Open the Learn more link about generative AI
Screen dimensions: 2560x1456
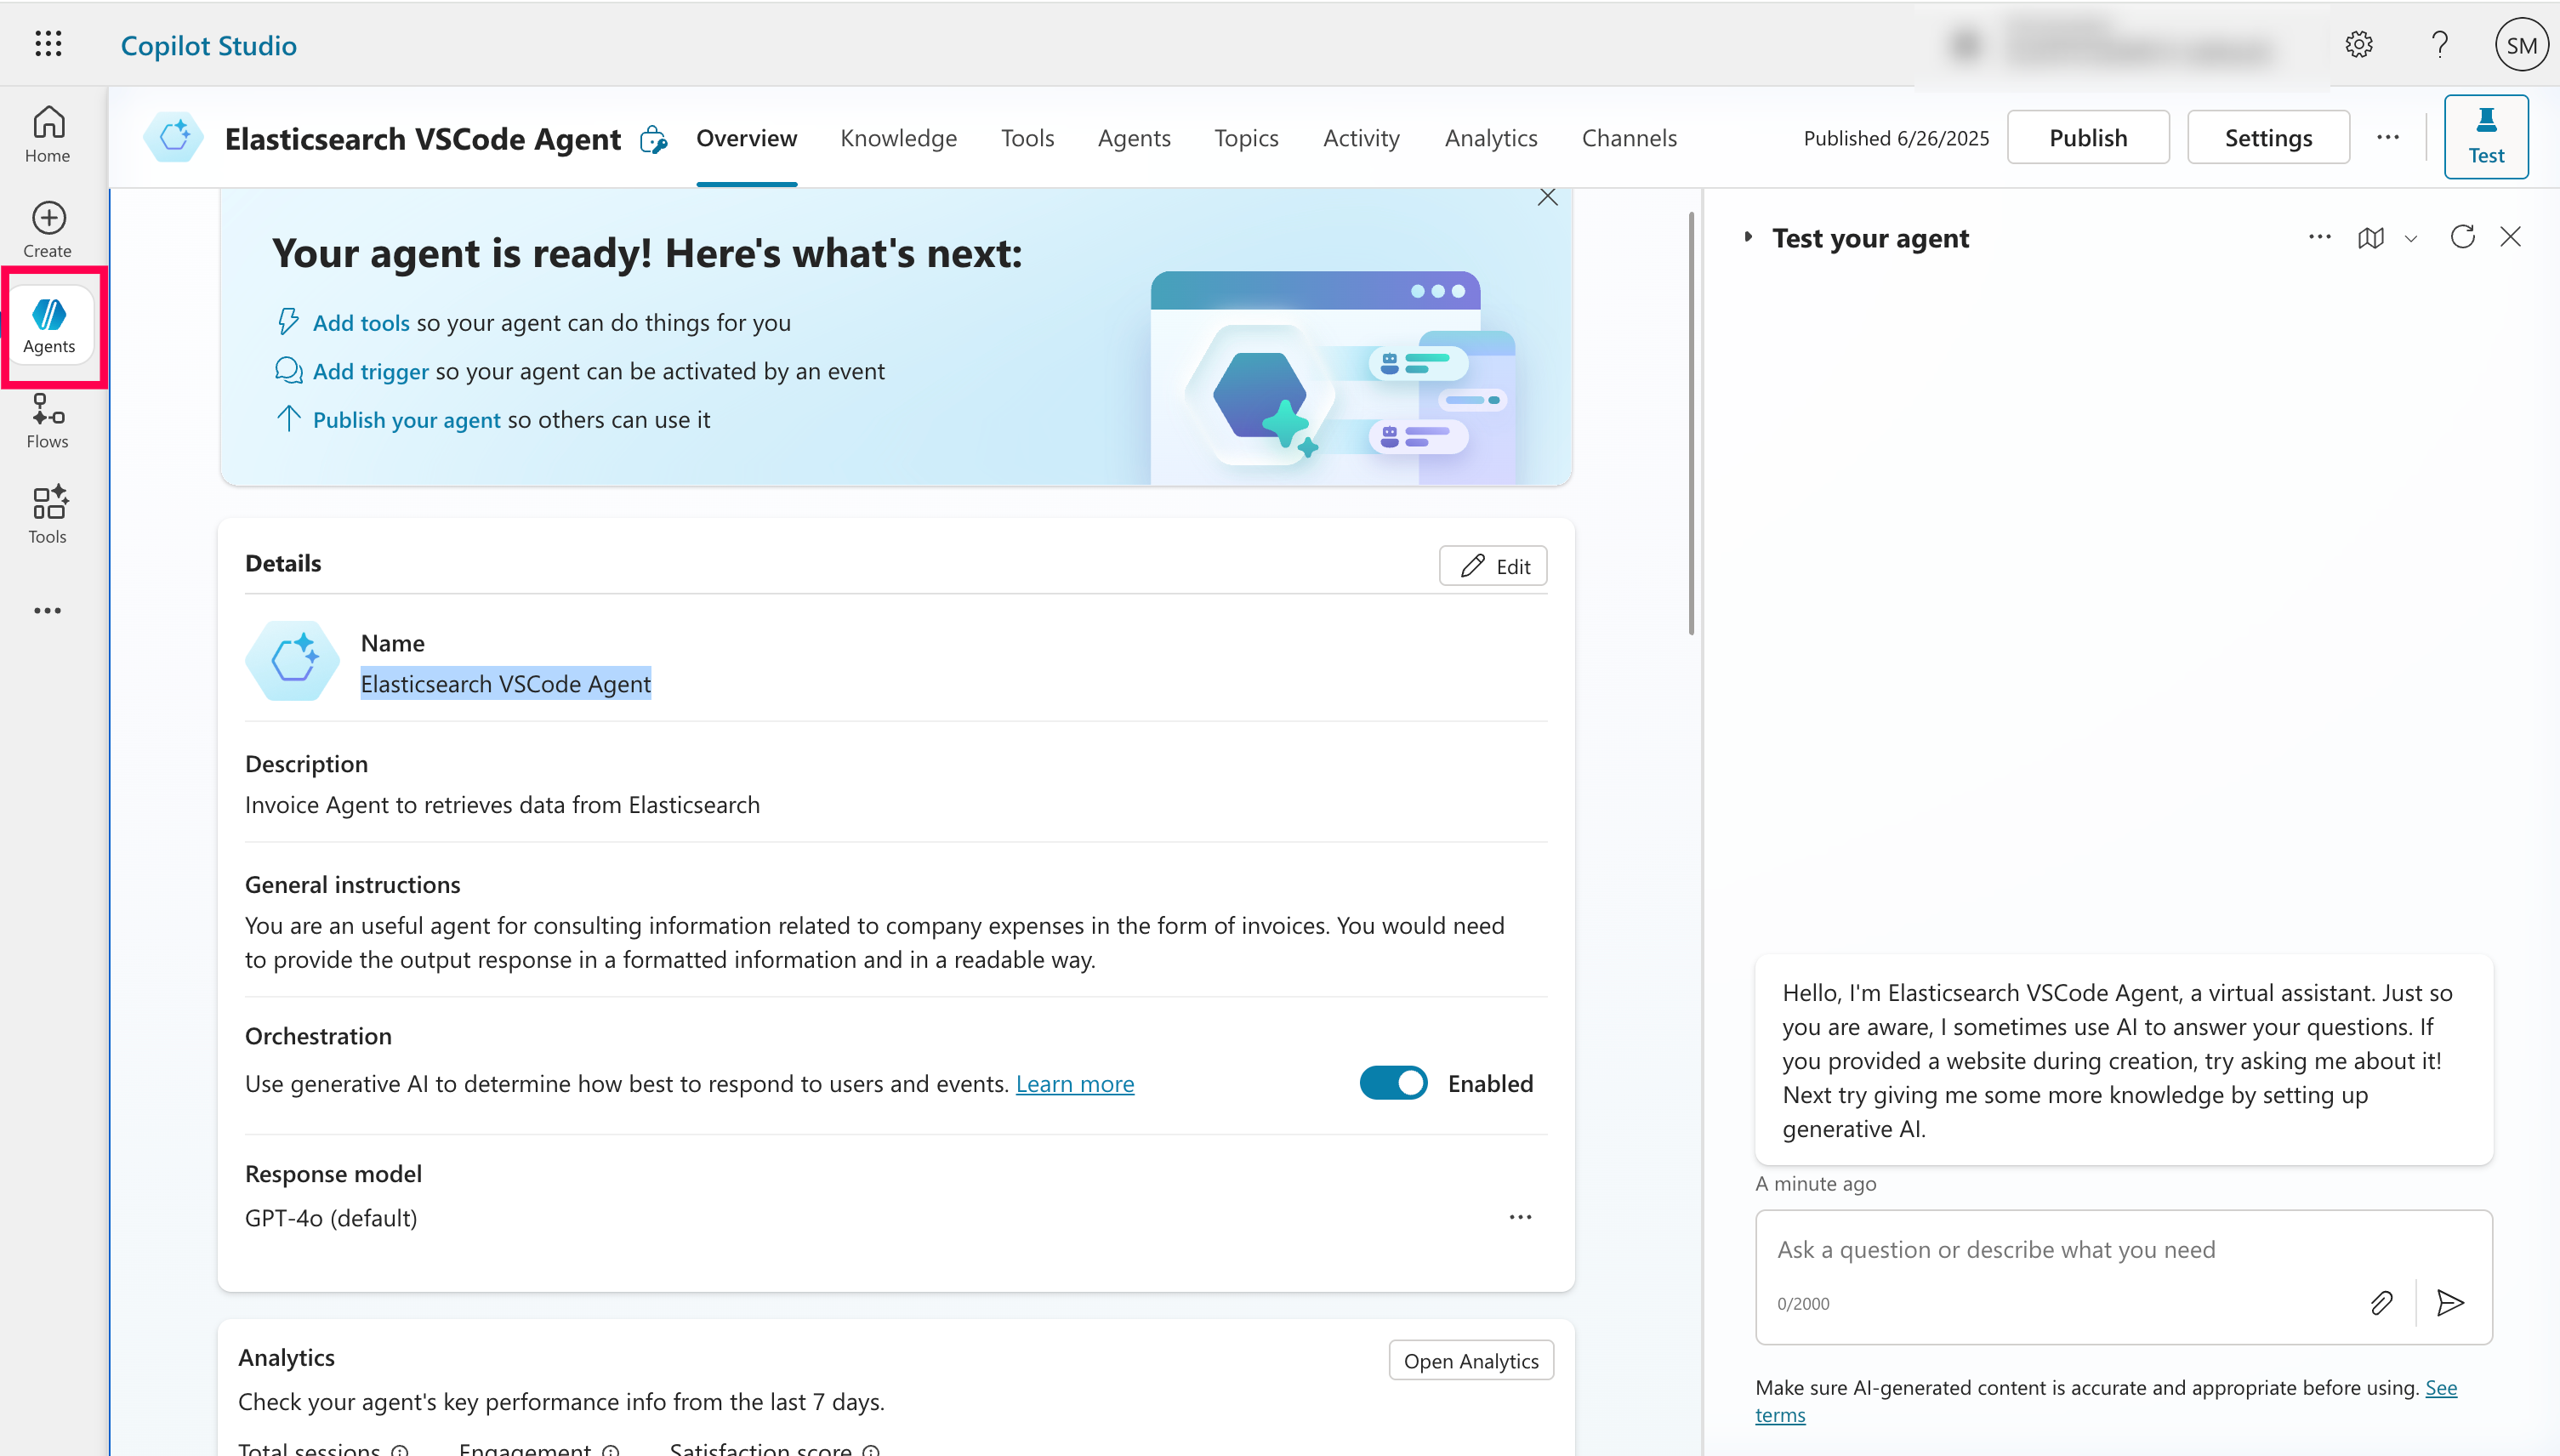[x=1074, y=1083]
